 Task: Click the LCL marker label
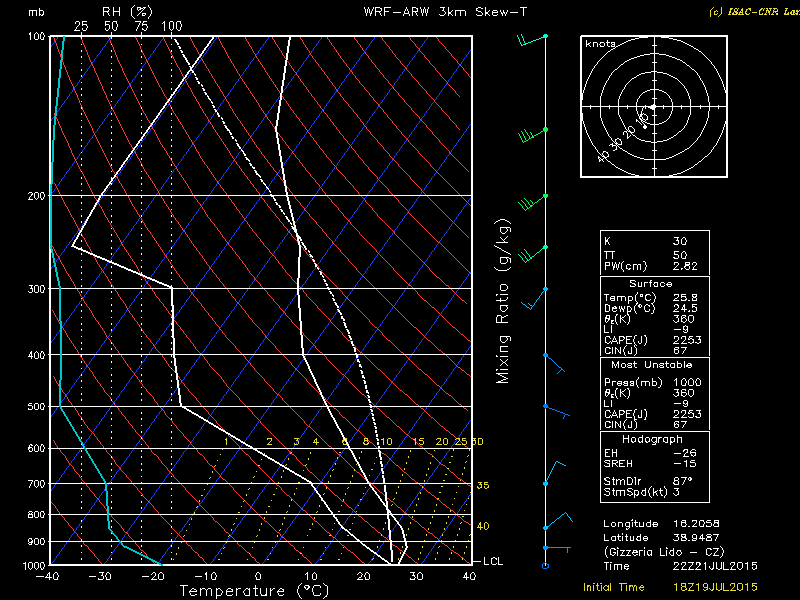pyautogui.click(x=493, y=561)
